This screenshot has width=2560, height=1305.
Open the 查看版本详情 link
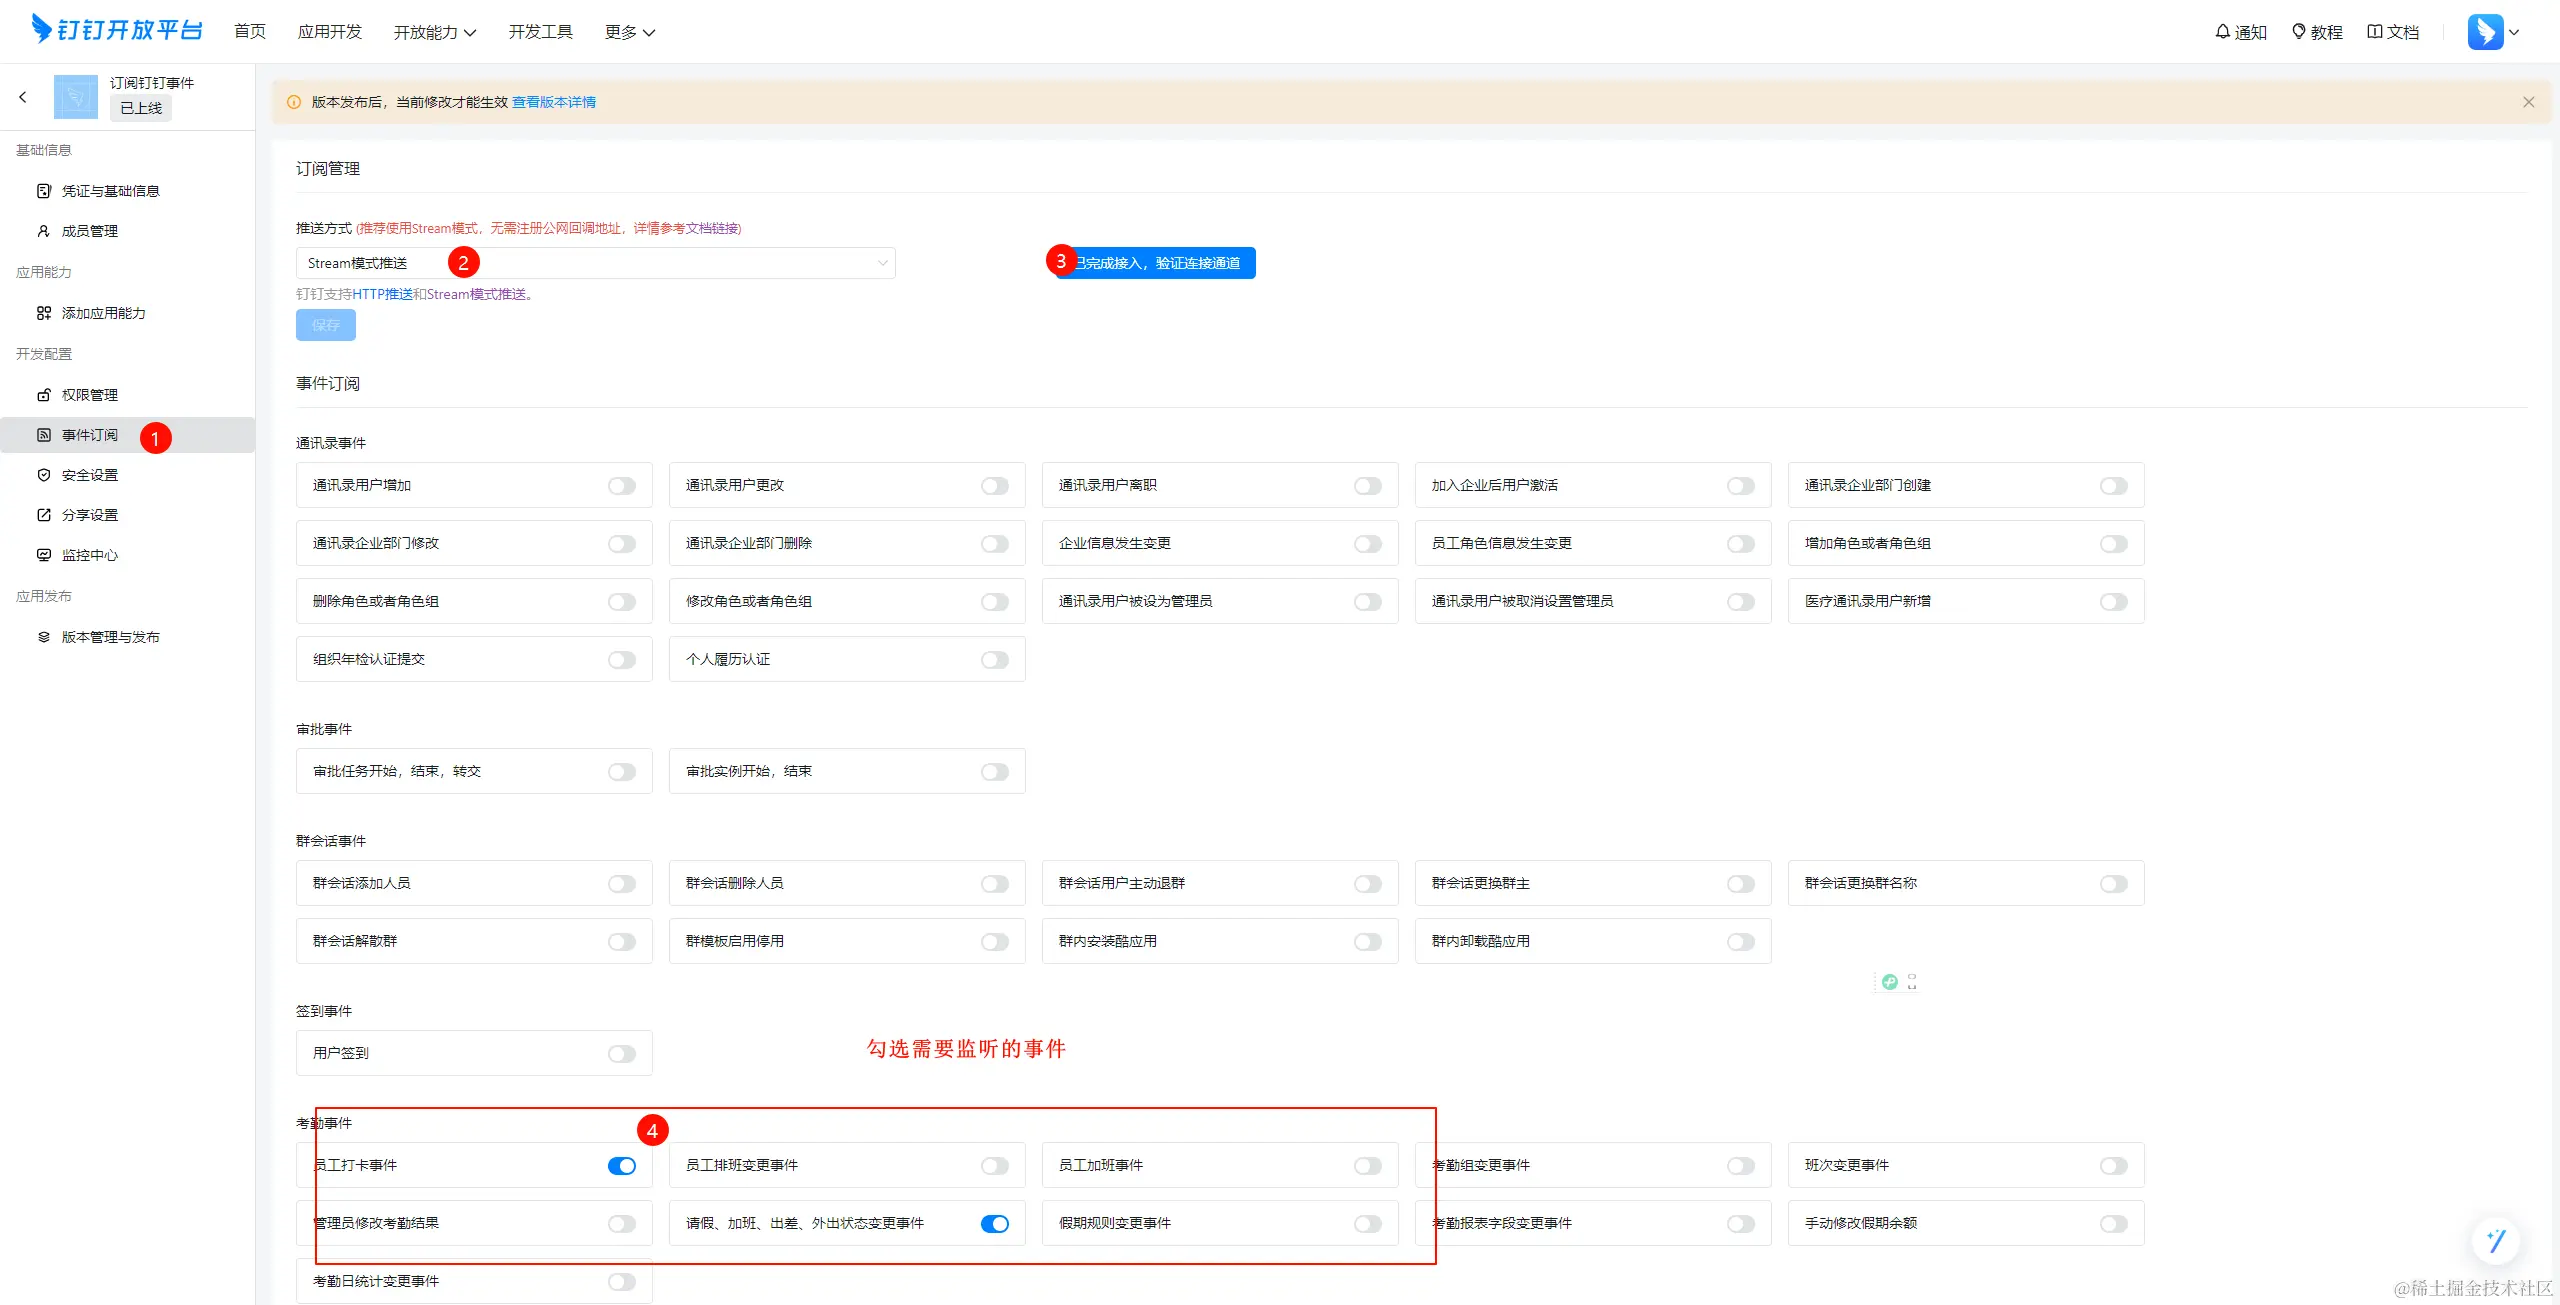pos(554,102)
